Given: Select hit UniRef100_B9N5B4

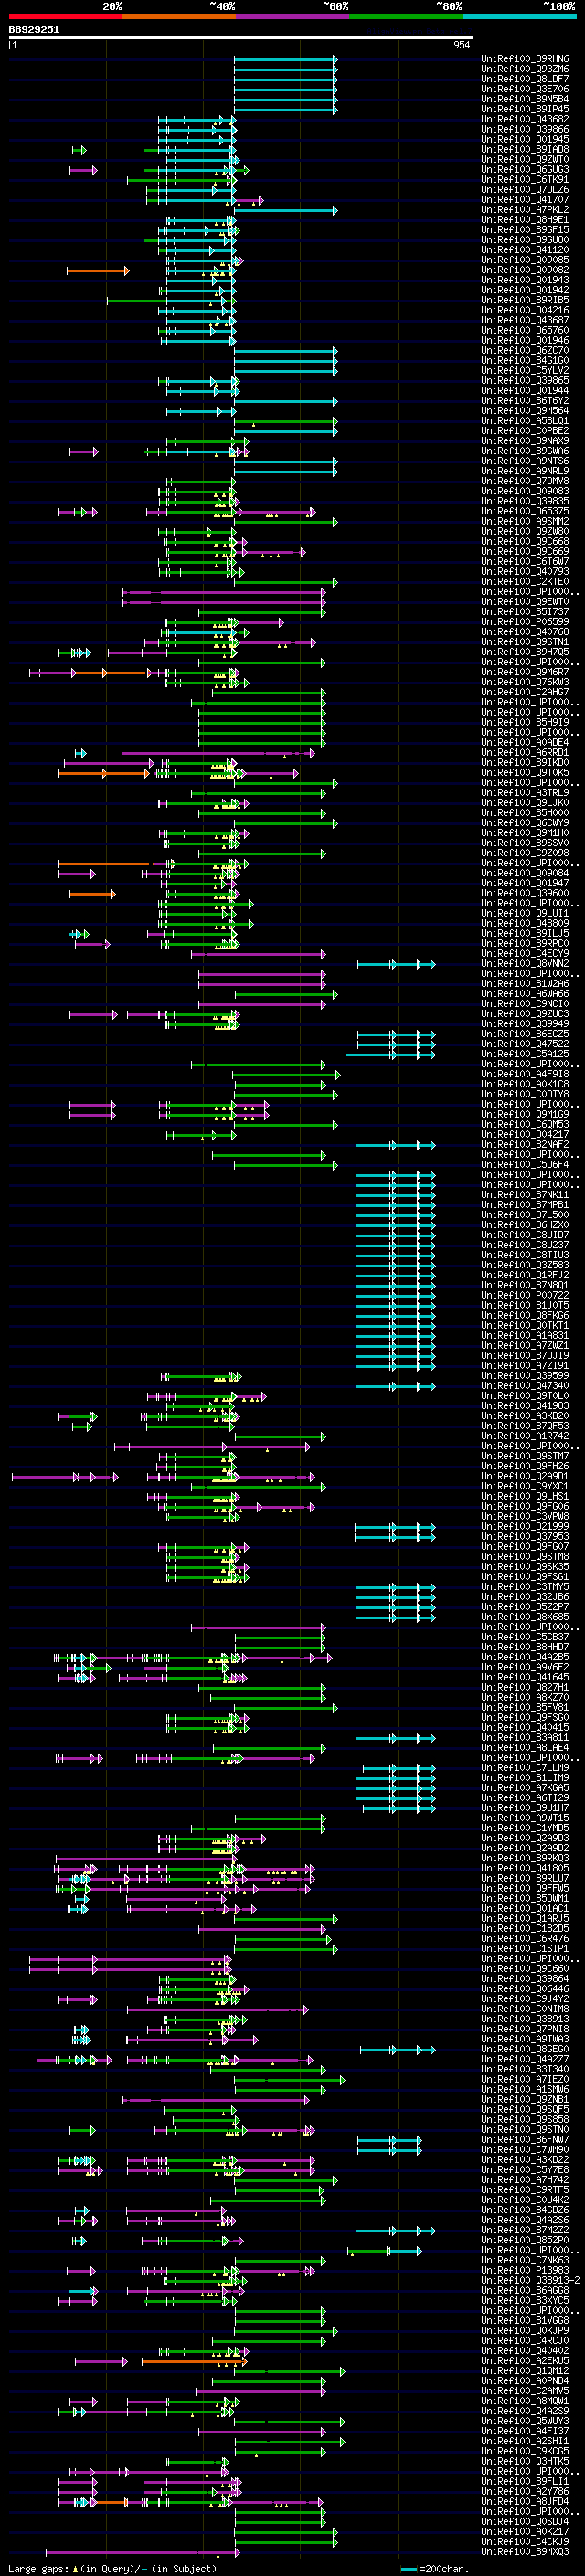Looking at the screenshot, I should pyautogui.click(x=525, y=99).
